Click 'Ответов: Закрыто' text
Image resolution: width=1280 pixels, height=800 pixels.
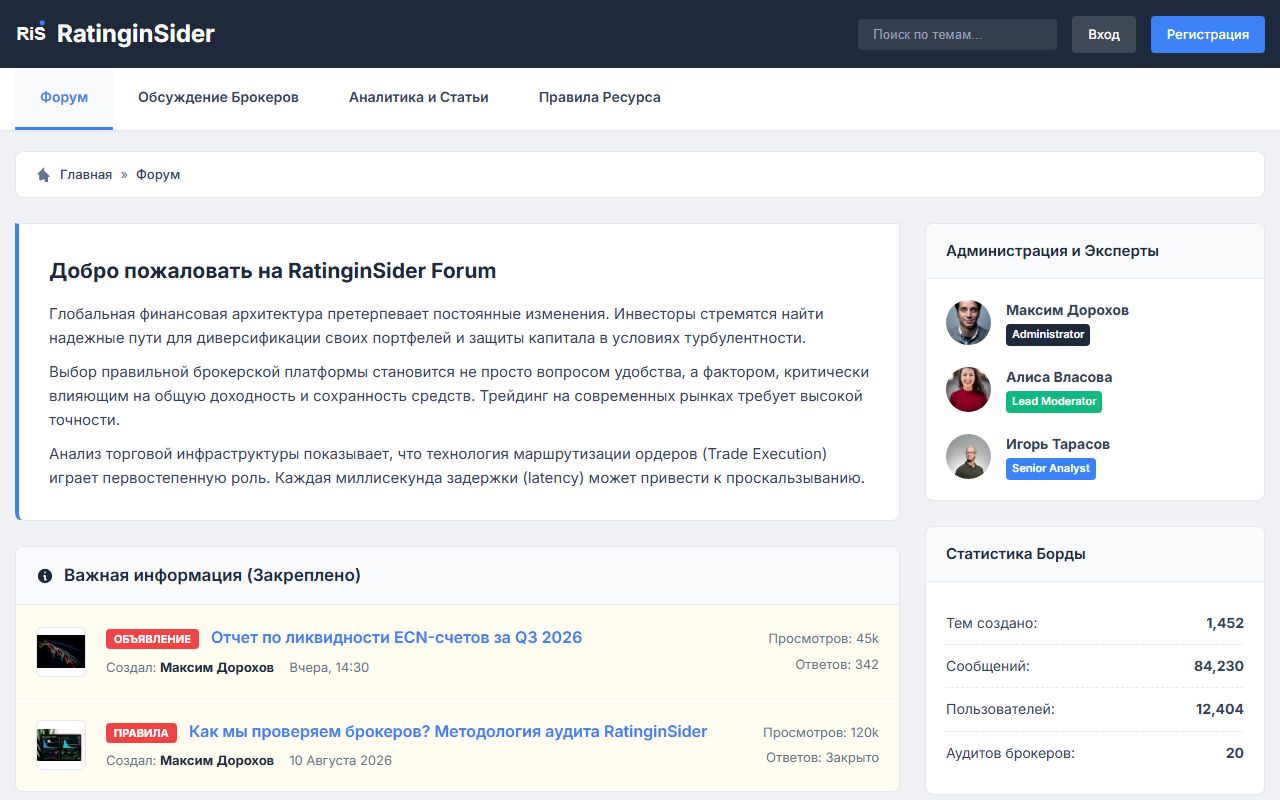coord(823,757)
